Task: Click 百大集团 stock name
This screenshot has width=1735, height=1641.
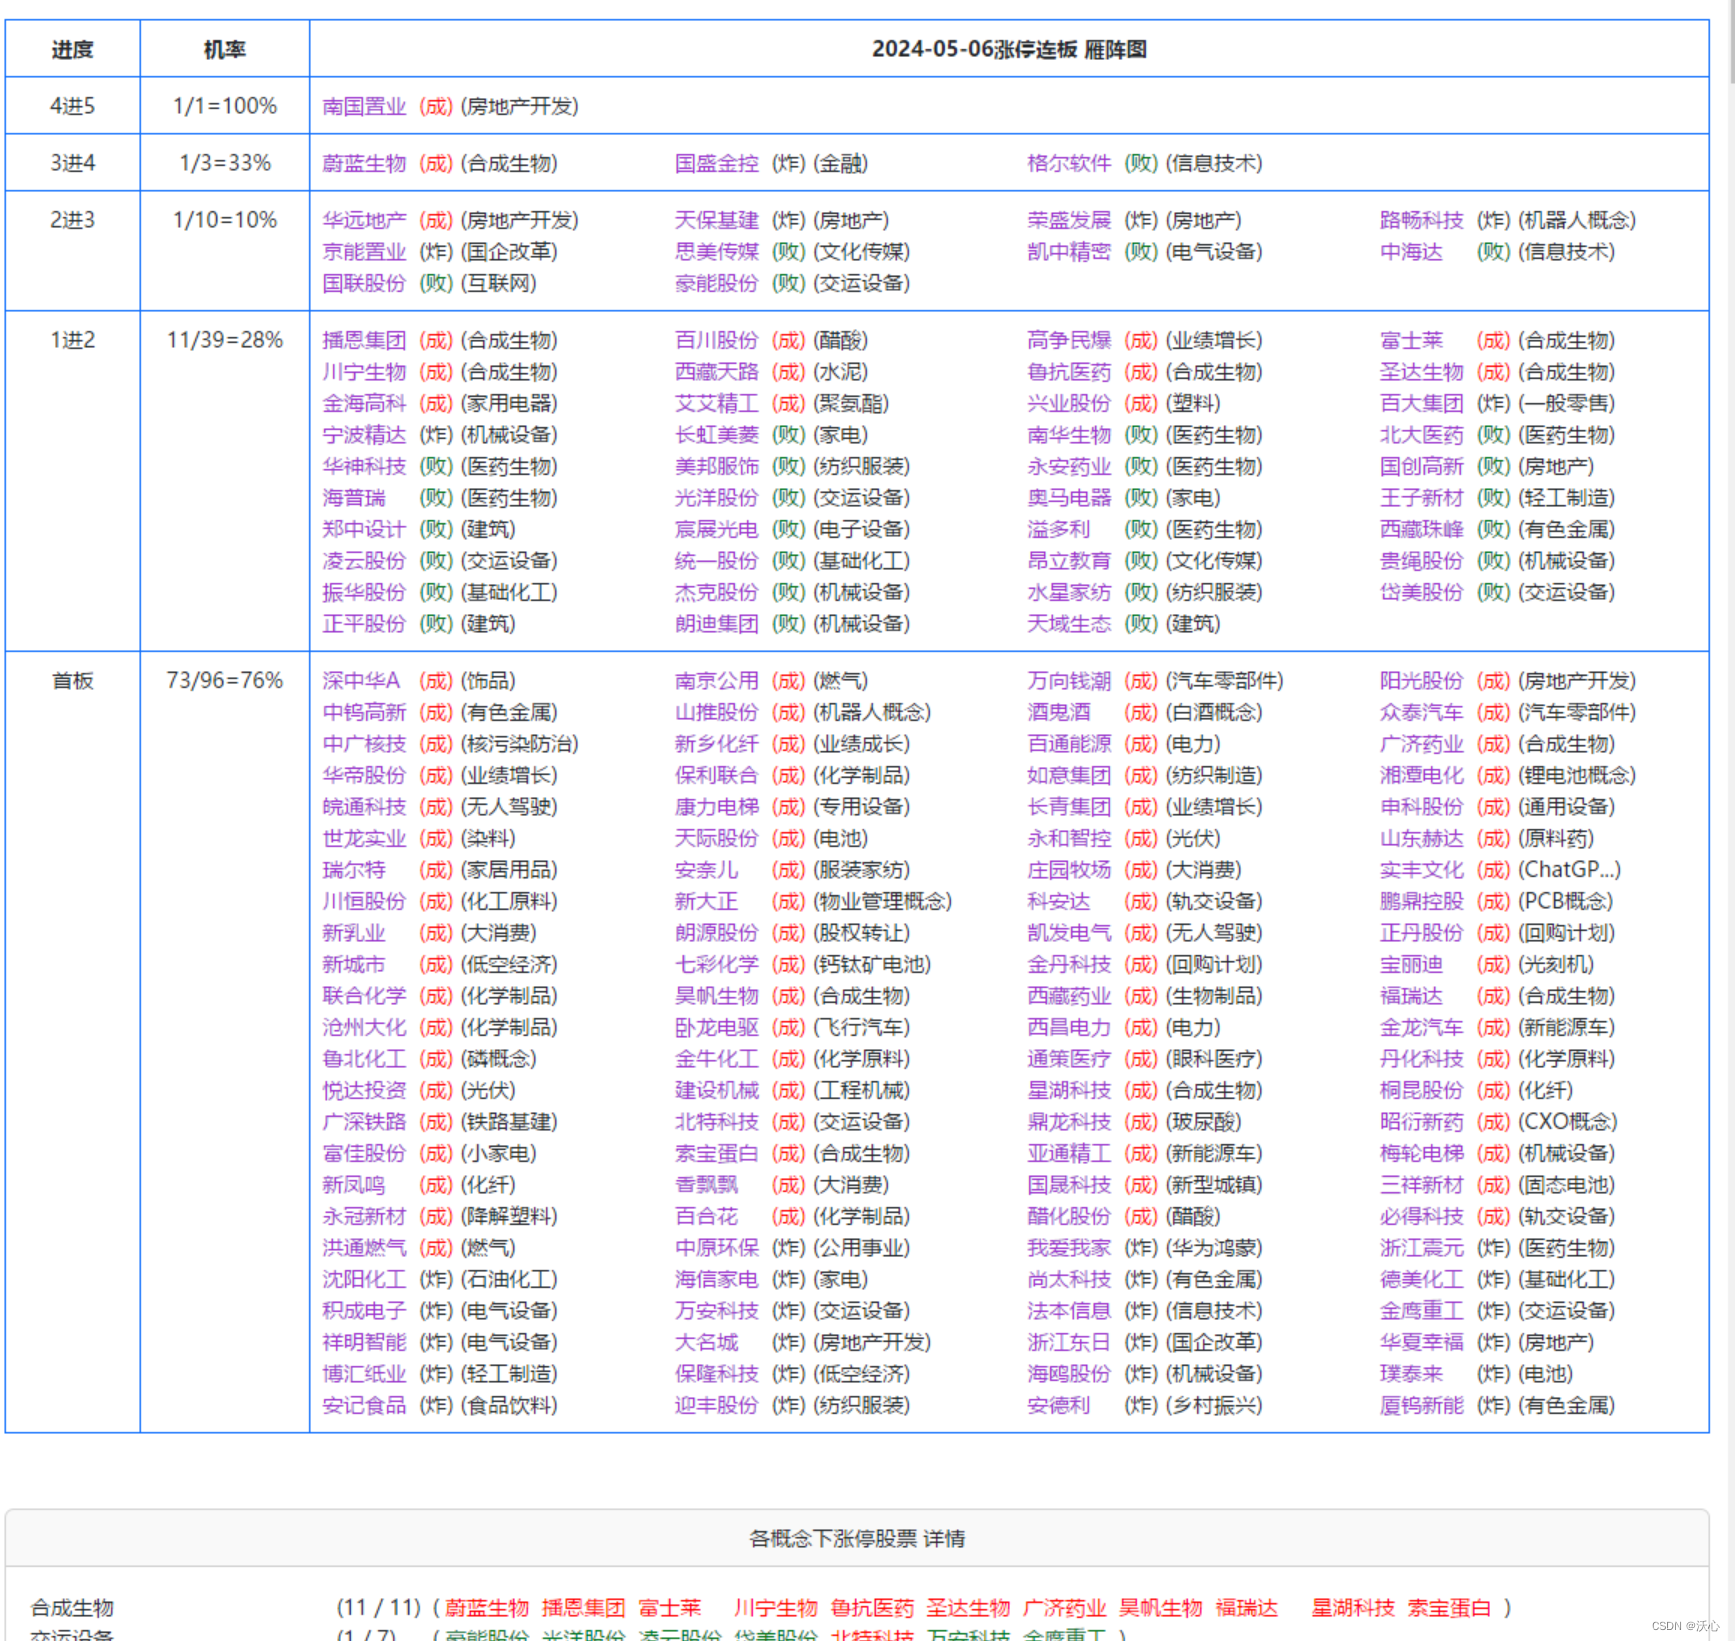Action: coord(1421,403)
